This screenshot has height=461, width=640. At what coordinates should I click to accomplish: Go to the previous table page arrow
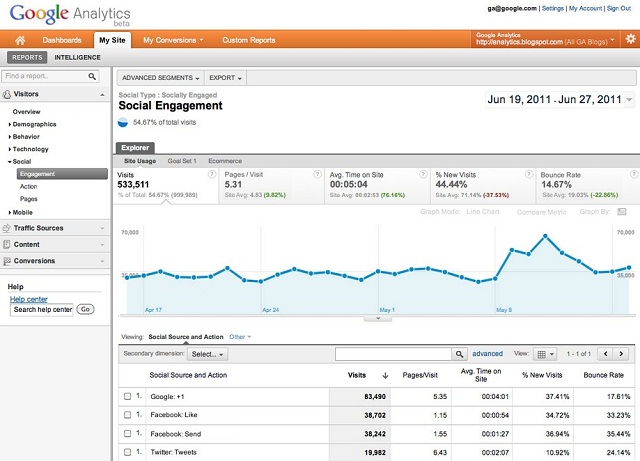[606, 354]
